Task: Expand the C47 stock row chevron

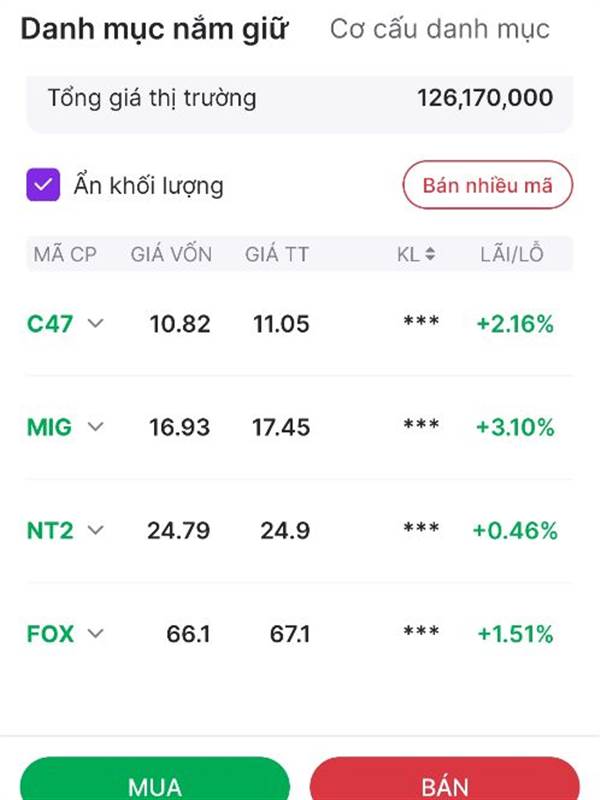Action: 96,323
